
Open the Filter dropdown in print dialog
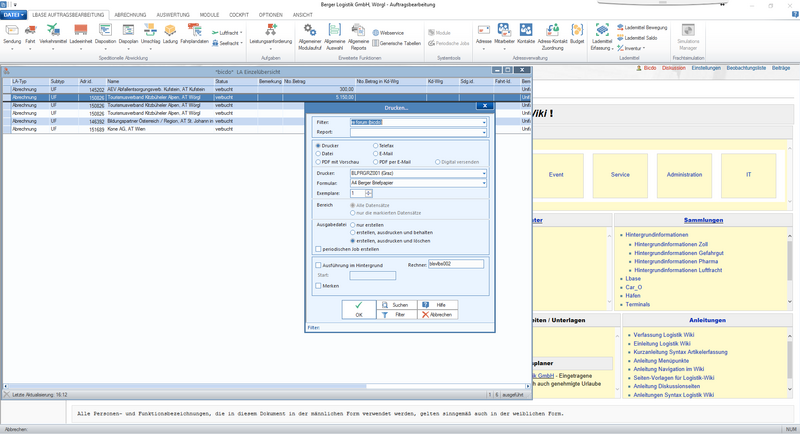point(484,122)
